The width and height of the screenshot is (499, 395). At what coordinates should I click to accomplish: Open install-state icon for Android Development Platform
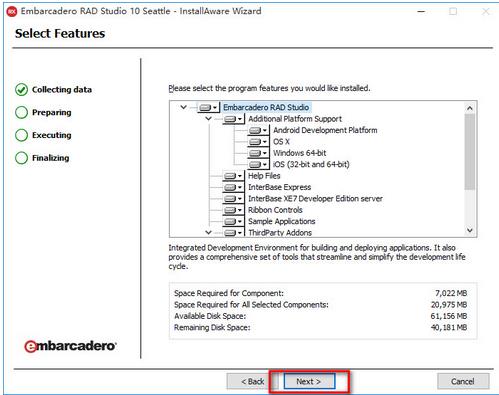click(x=258, y=130)
